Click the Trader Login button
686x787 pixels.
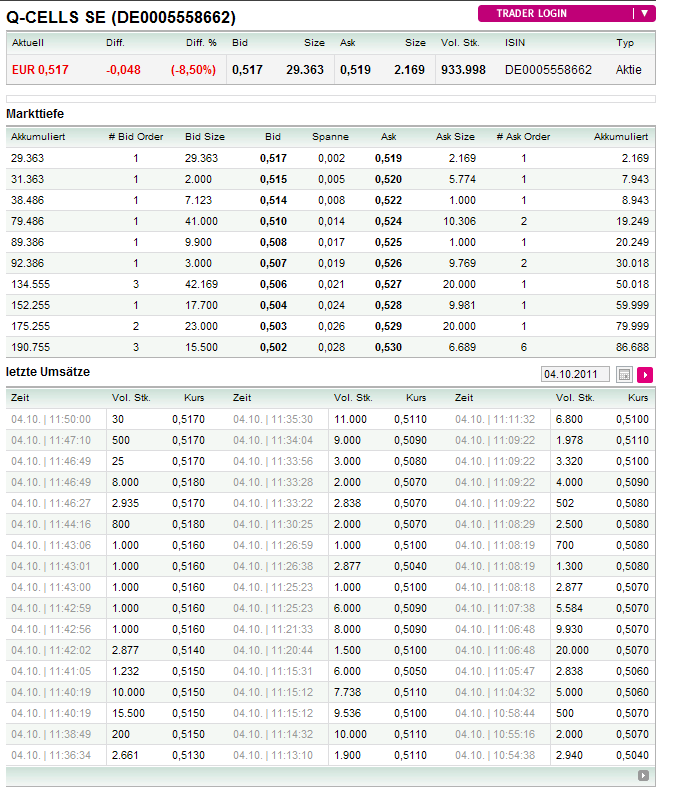(x=558, y=13)
